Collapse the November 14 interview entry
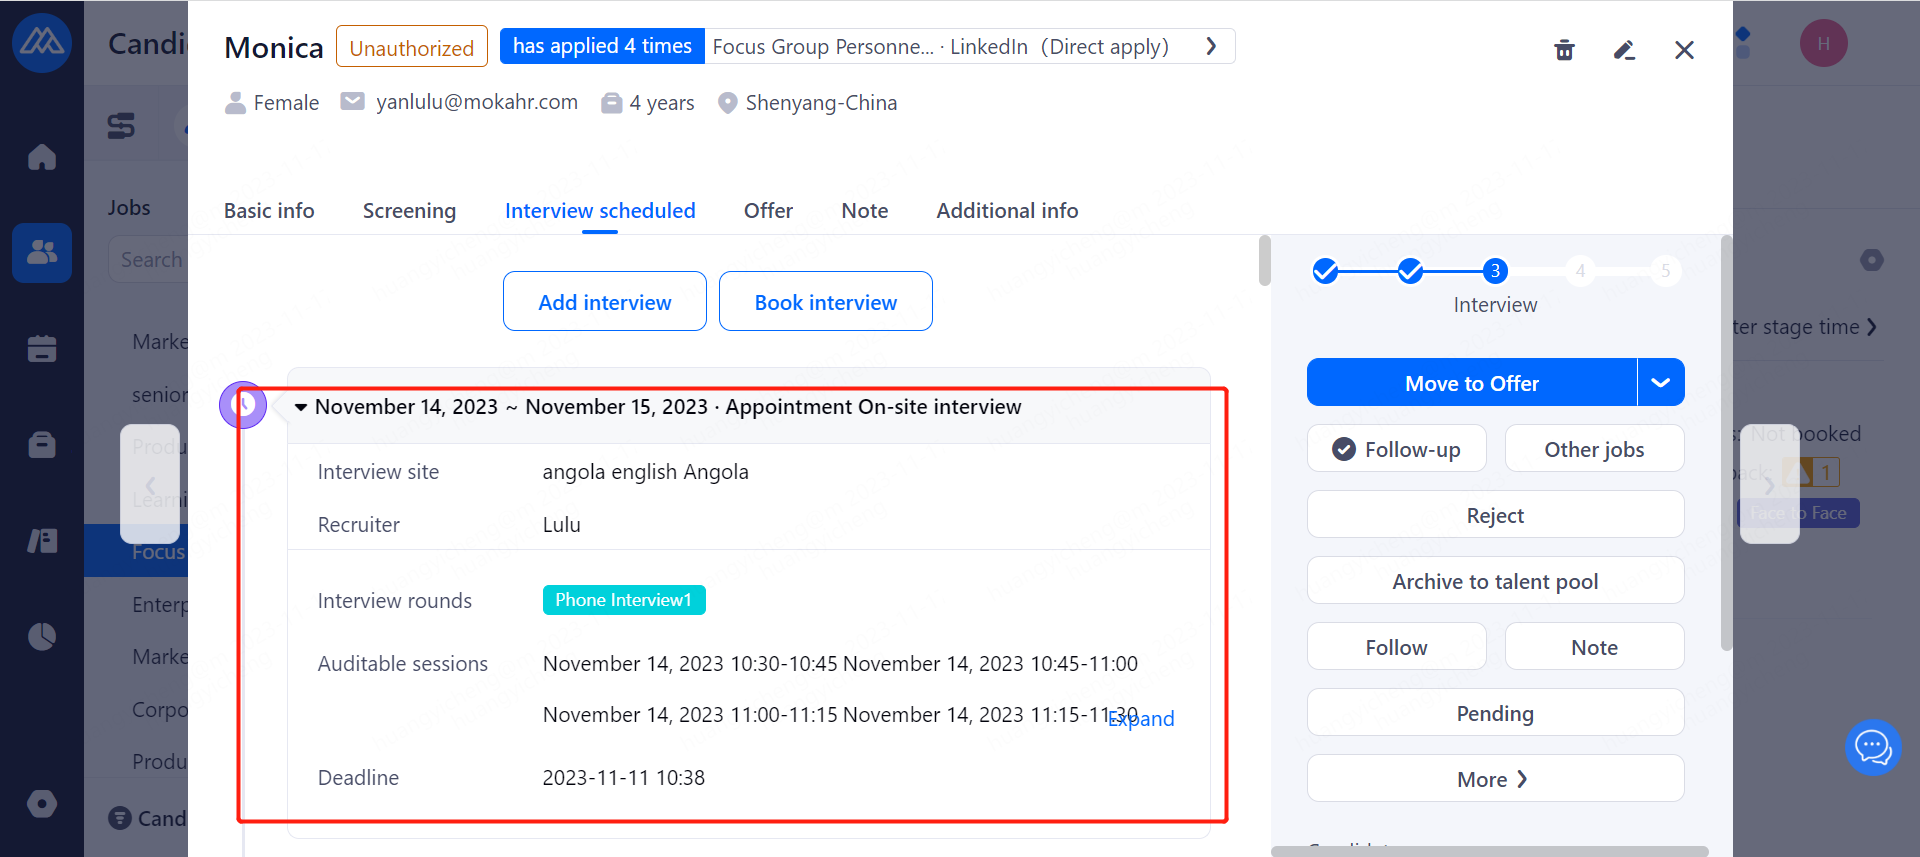 (x=301, y=407)
